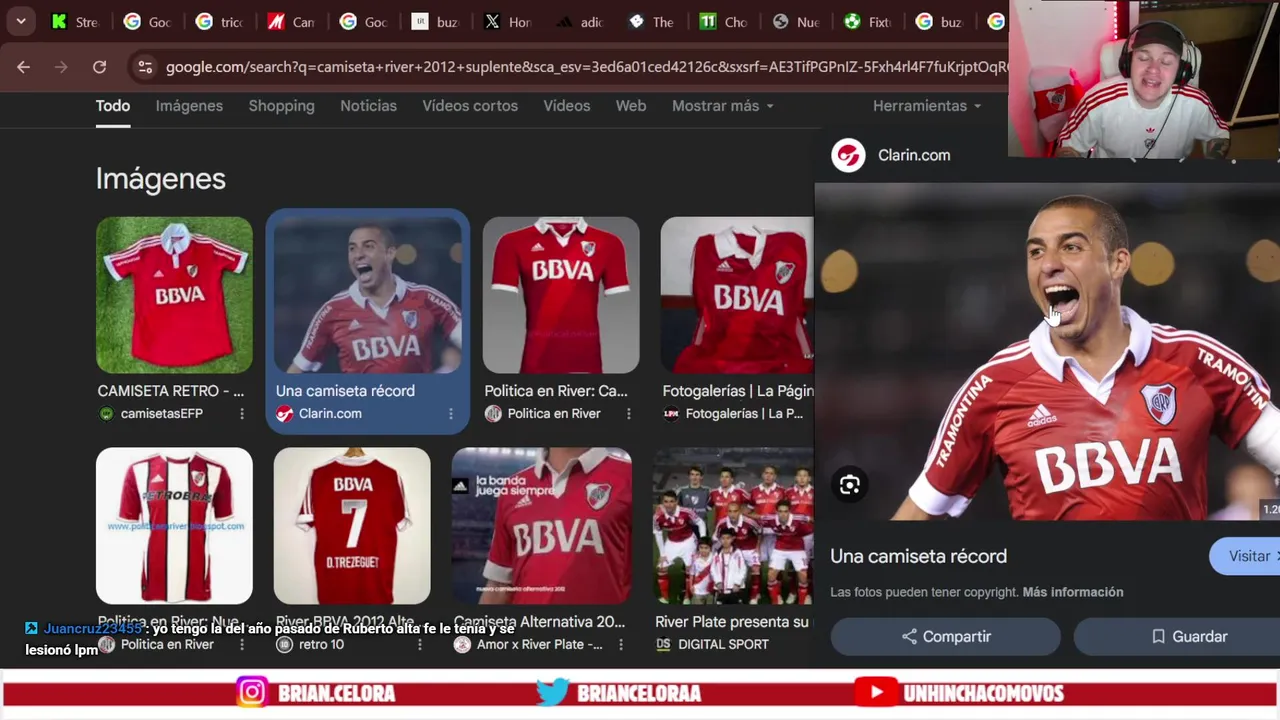Open the 'CAMISETA RETRO' jersey thumbnail
This screenshot has height=720, width=1280.
[174, 295]
